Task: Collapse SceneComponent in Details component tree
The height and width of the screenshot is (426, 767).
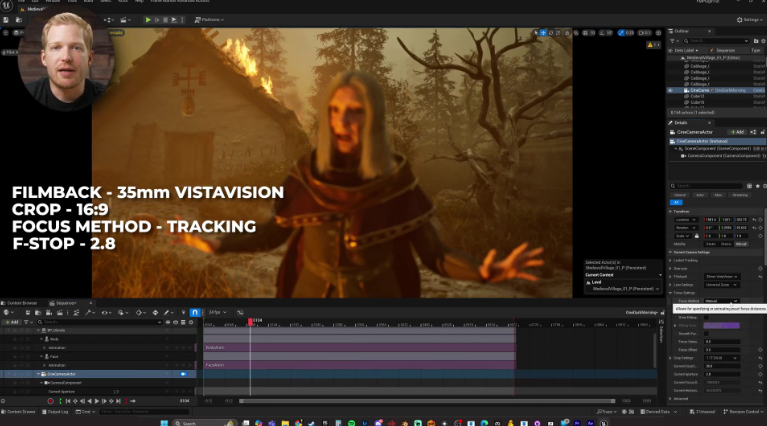Action: tap(676, 149)
